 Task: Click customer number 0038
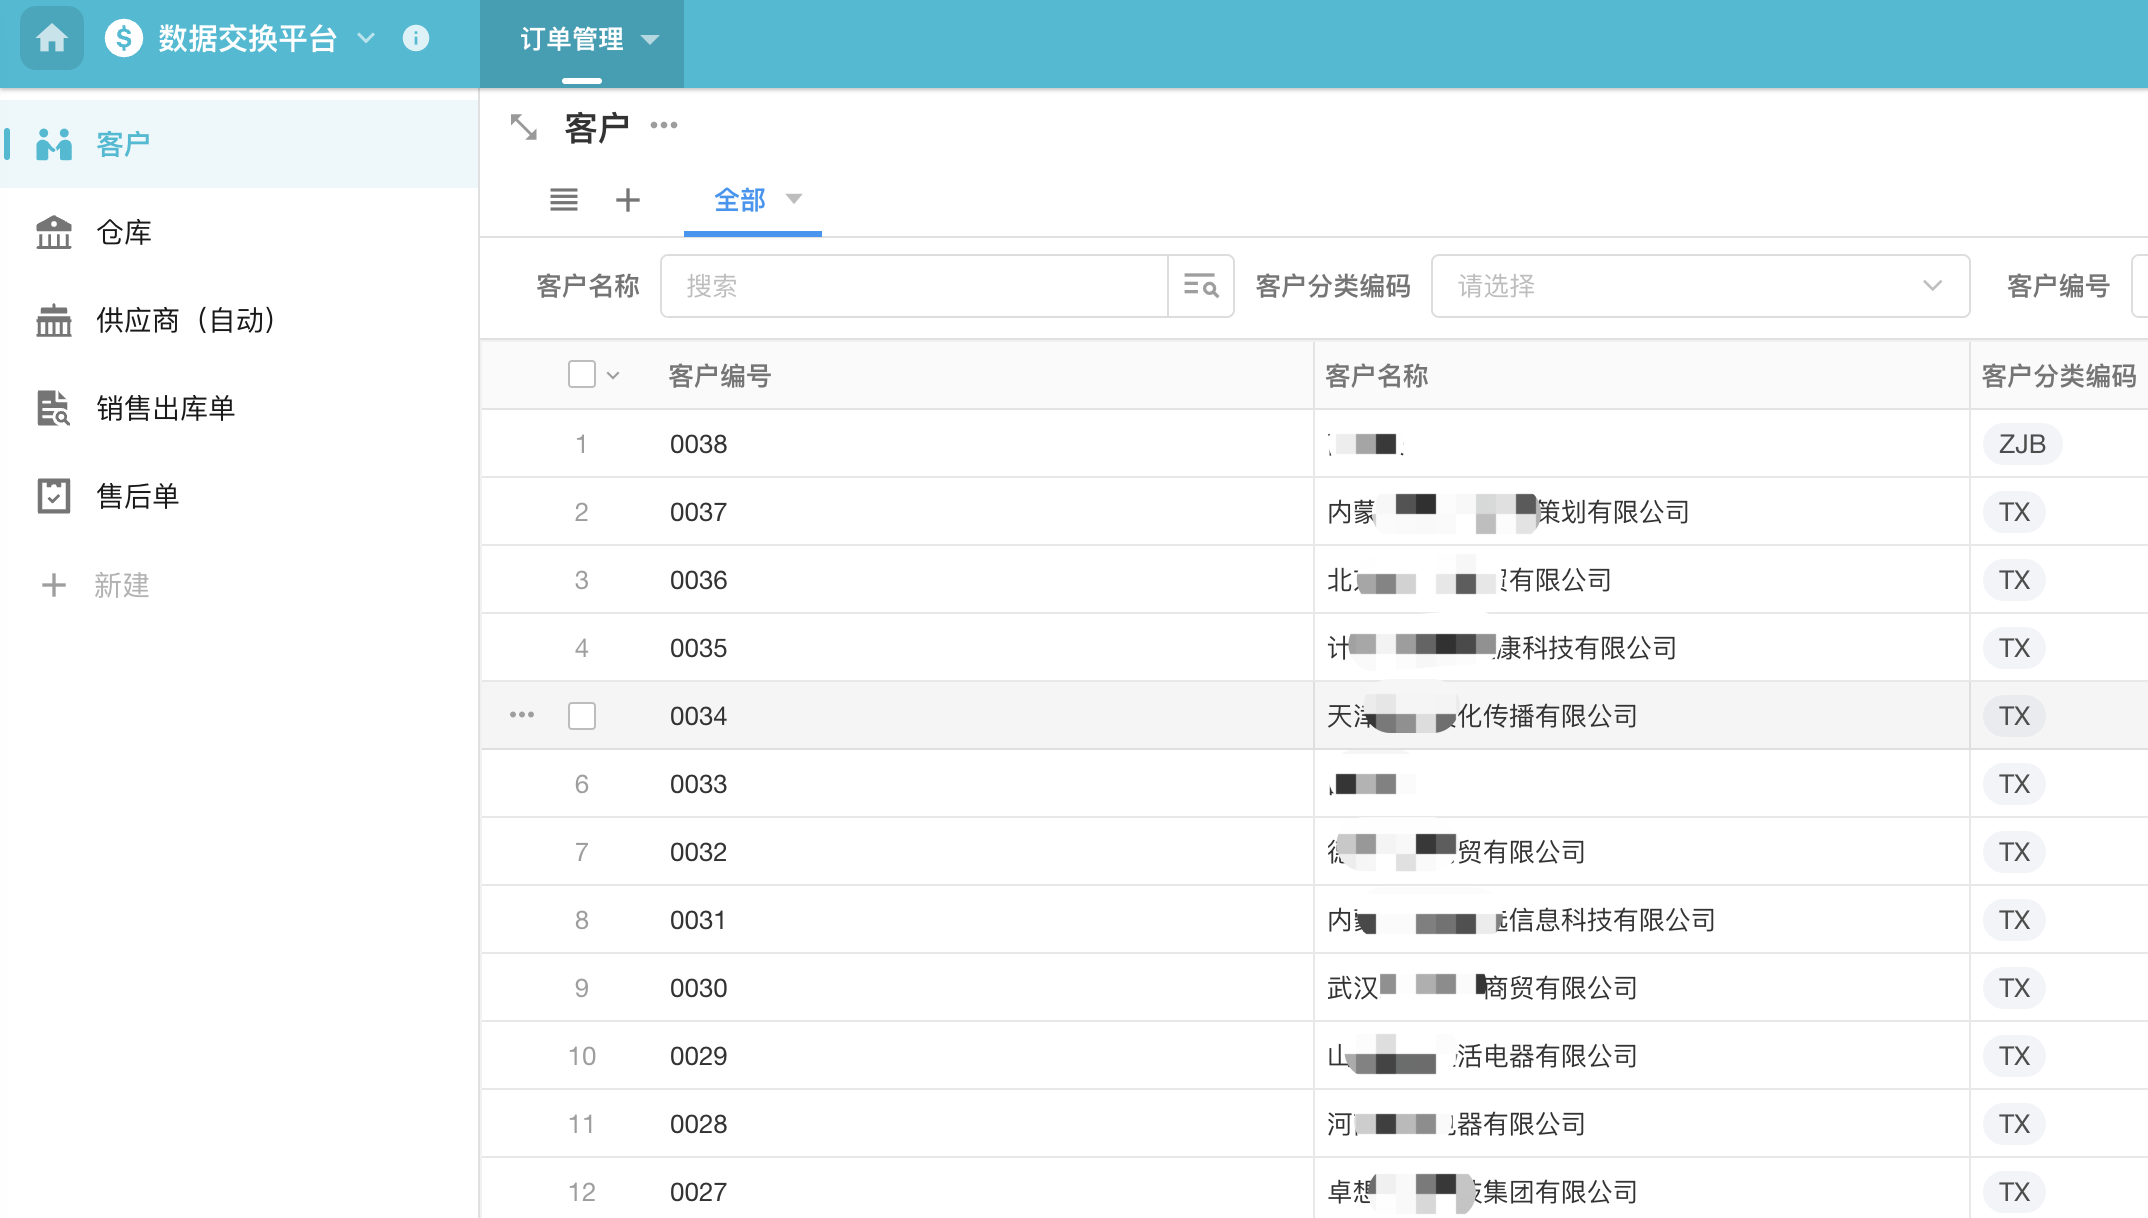point(698,444)
